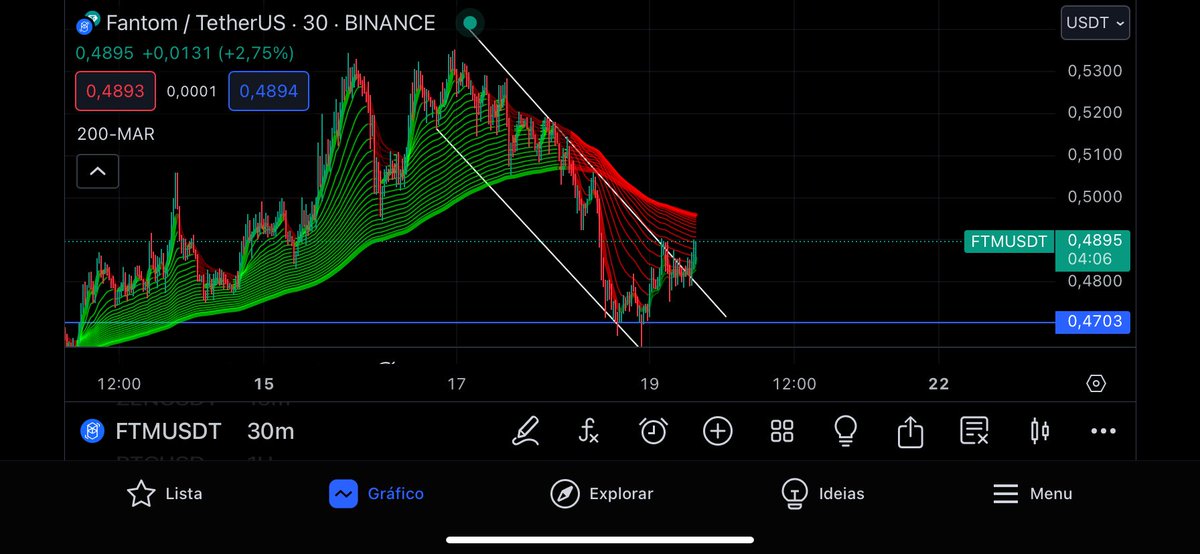Open the remove objects icon
The height and width of the screenshot is (554, 1200).
click(x=974, y=431)
